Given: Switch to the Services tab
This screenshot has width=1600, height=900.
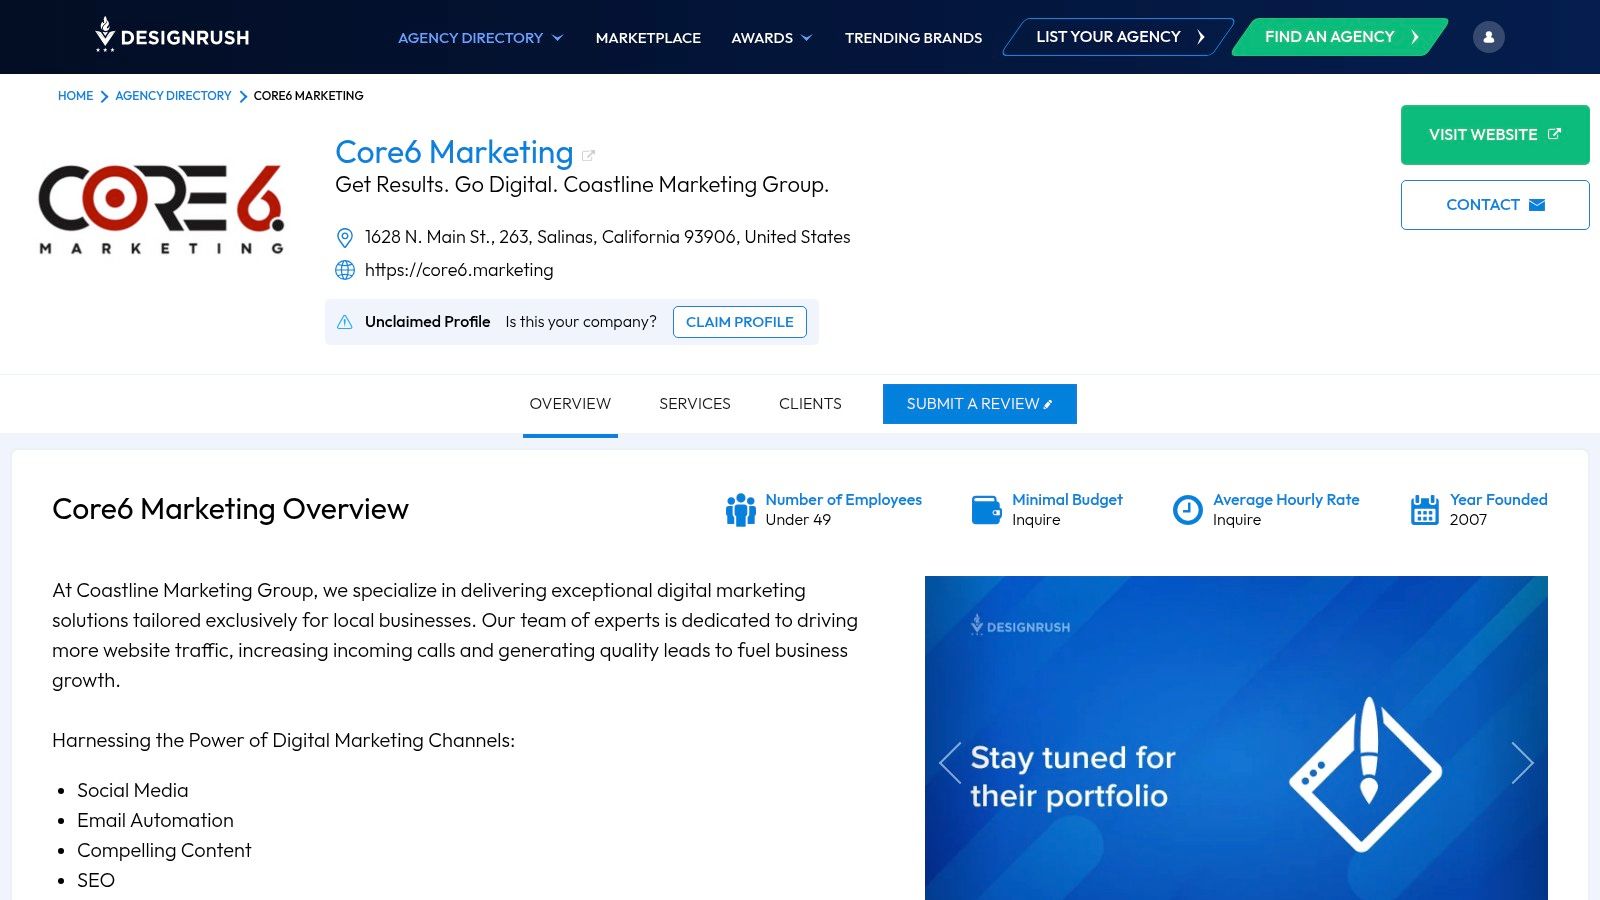Looking at the screenshot, I should pos(694,403).
